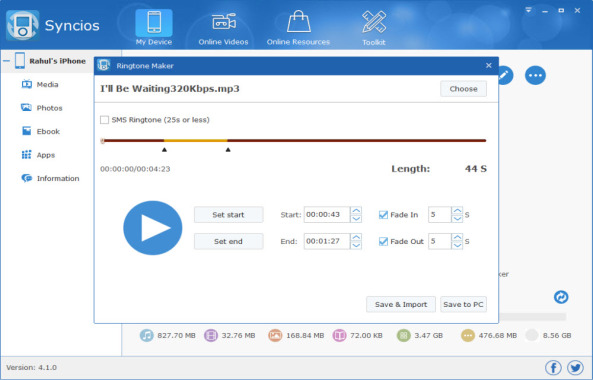Click the Fade Out seconds field

[439, 241]
